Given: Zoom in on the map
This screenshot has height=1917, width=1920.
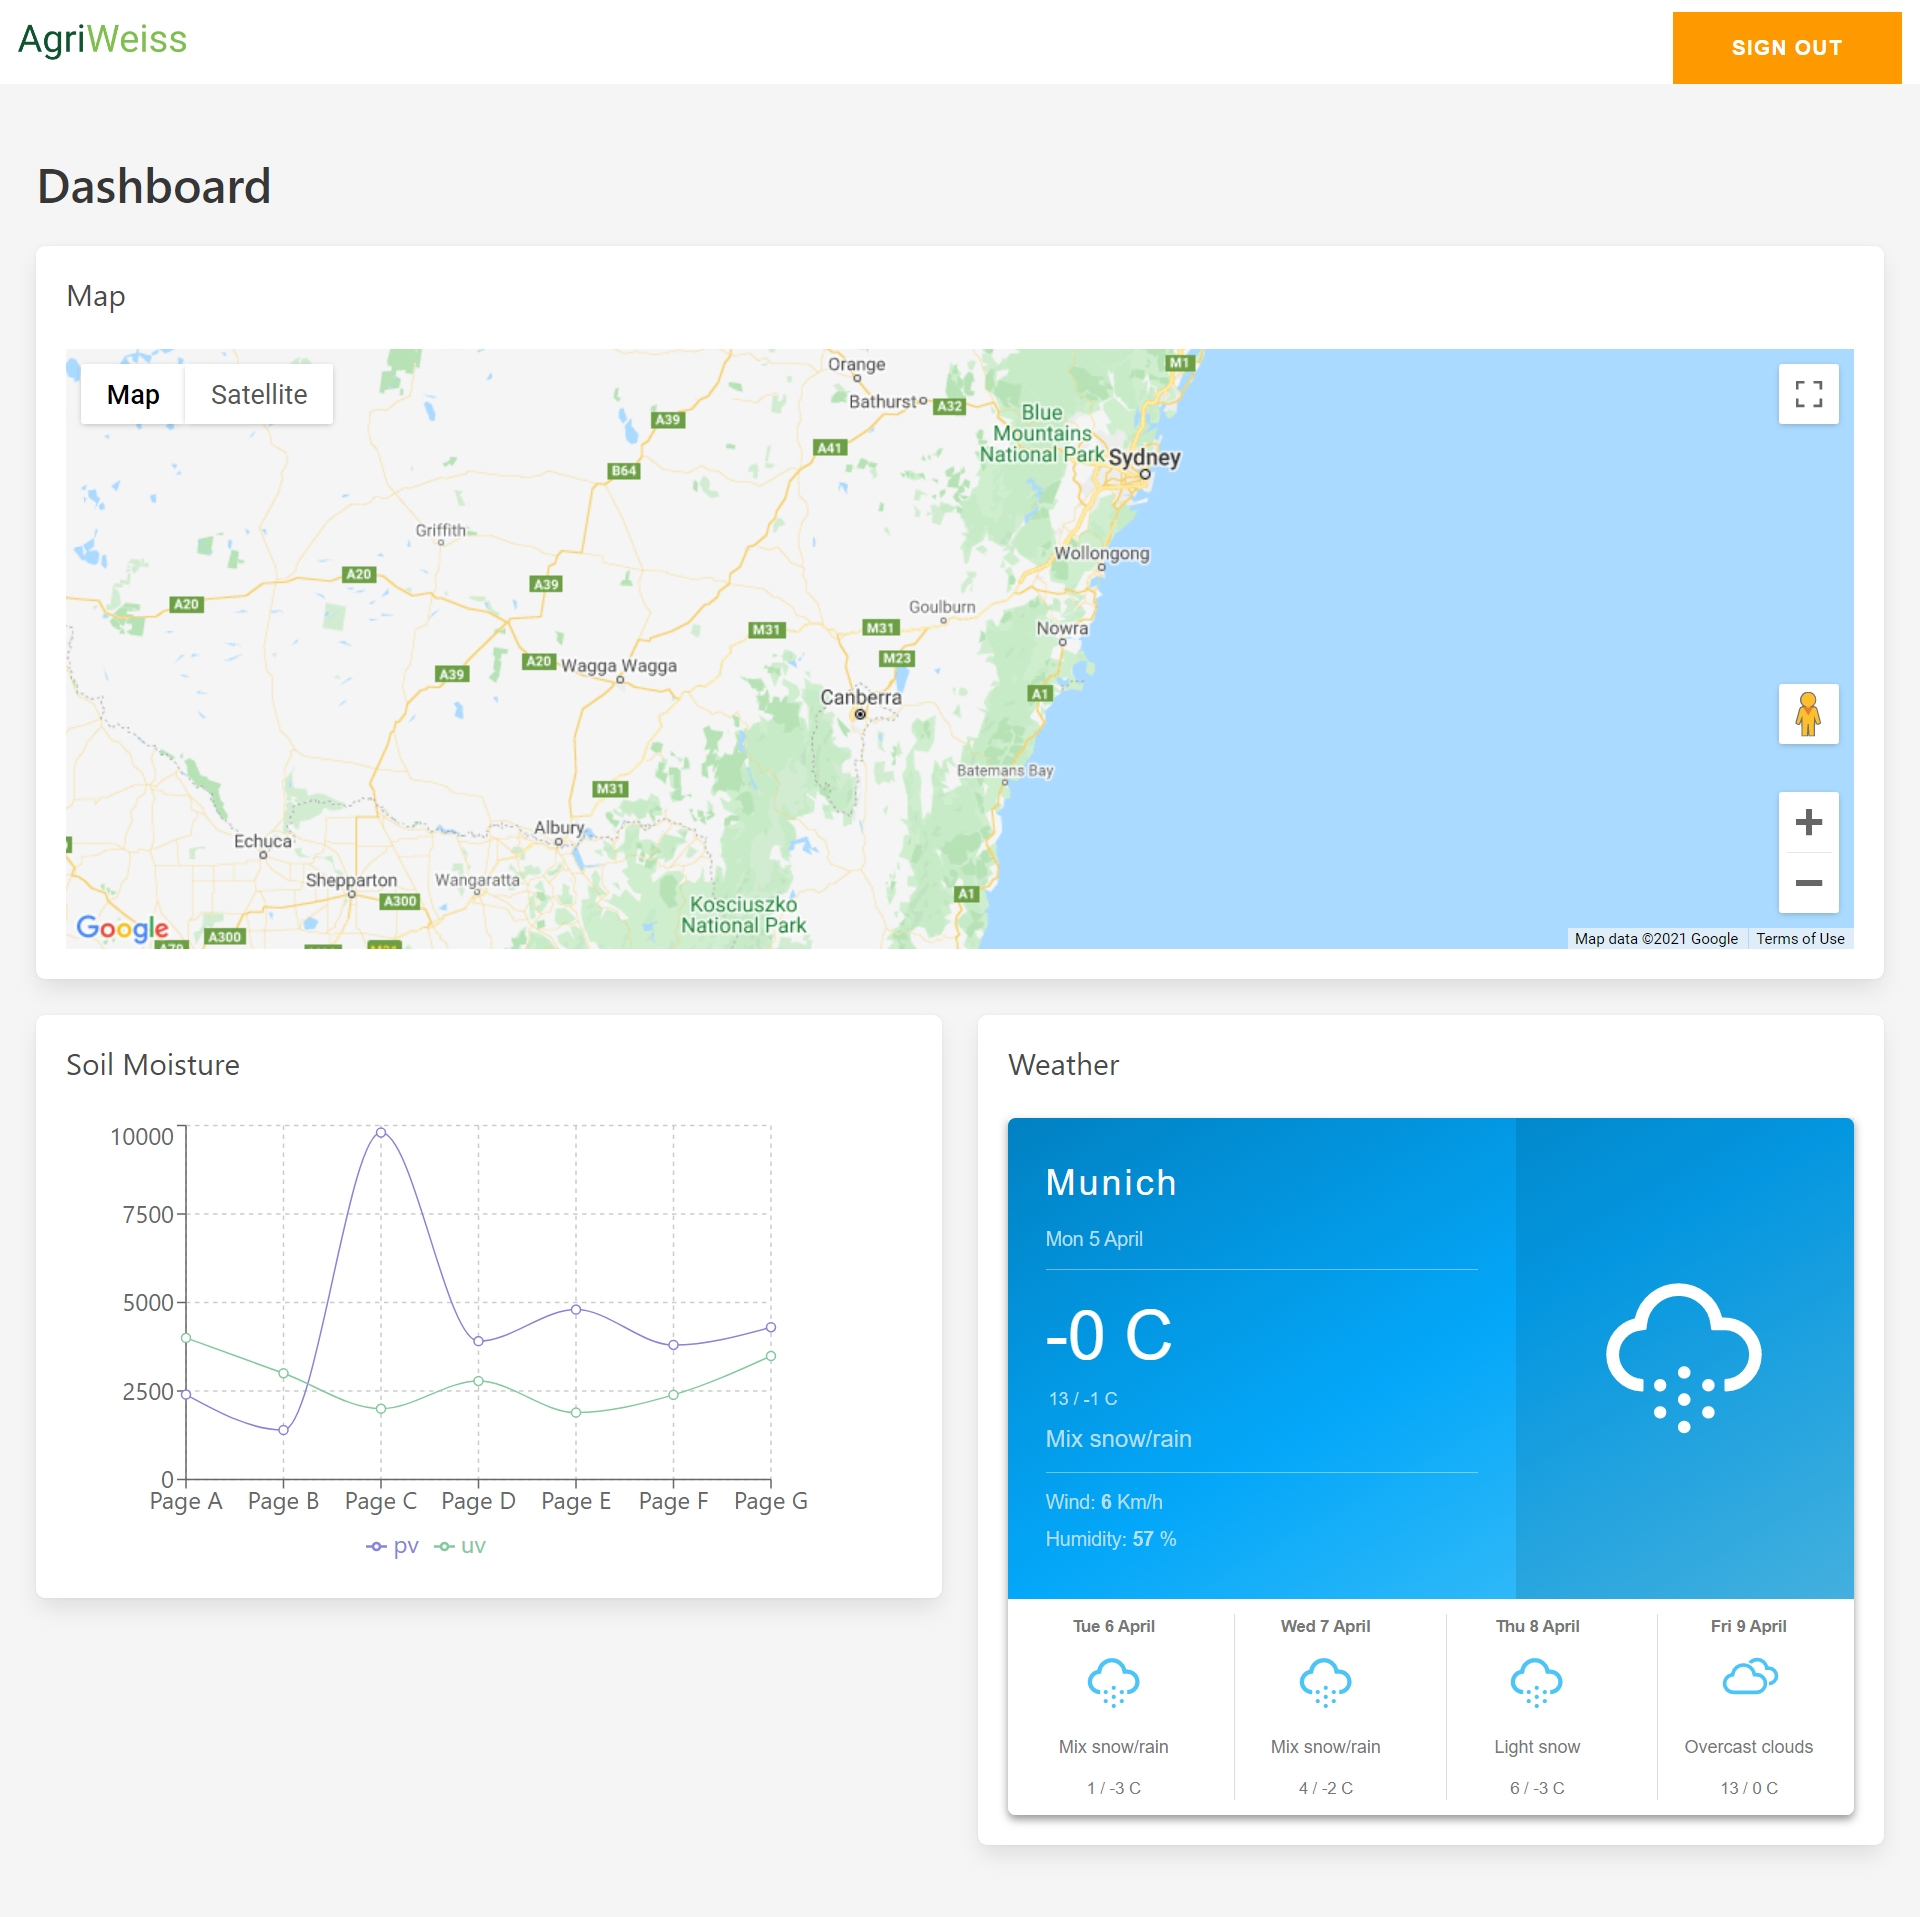Looking at the screenshot, I should coord(1807,823).
